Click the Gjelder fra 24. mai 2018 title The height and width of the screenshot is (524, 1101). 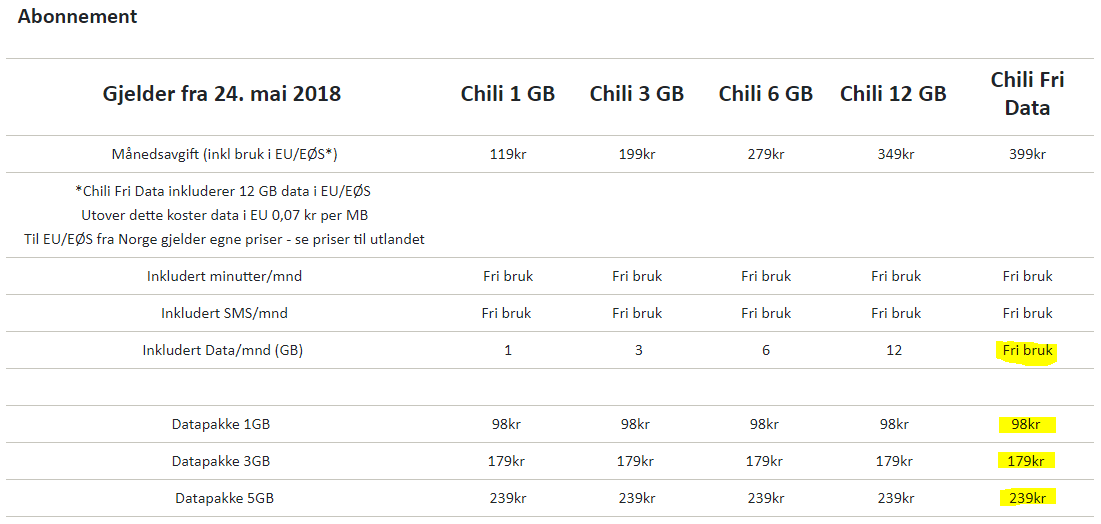point(222,93)
